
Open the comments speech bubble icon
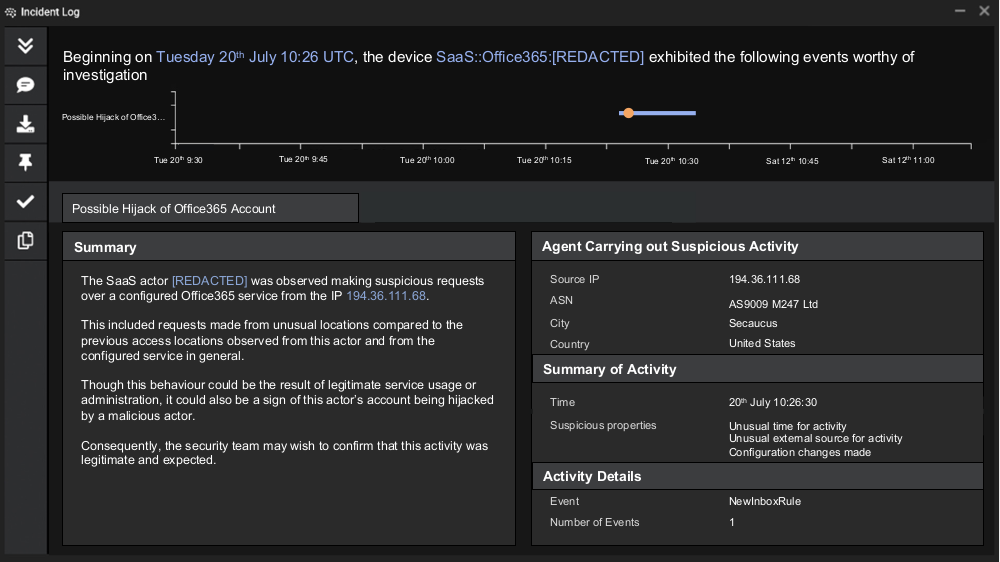pyautogui.click(x=25, y=85)
